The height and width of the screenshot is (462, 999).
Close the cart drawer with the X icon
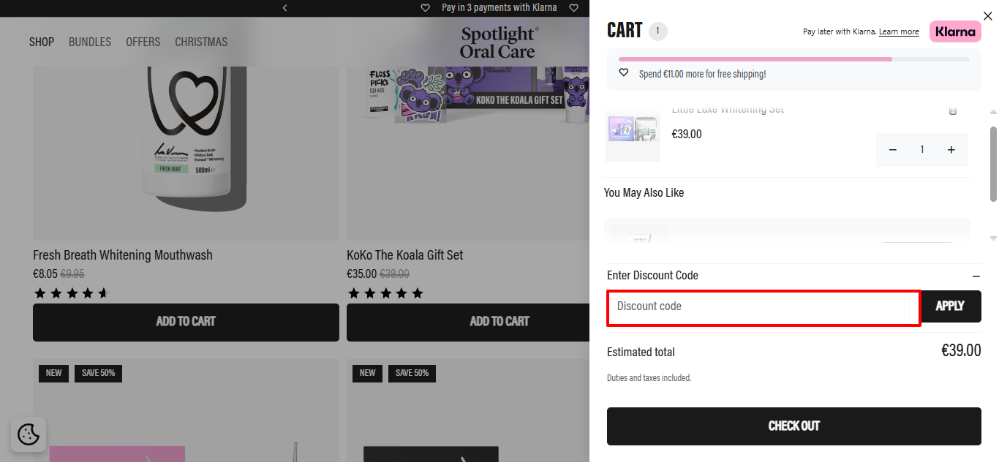click(987, 17)
